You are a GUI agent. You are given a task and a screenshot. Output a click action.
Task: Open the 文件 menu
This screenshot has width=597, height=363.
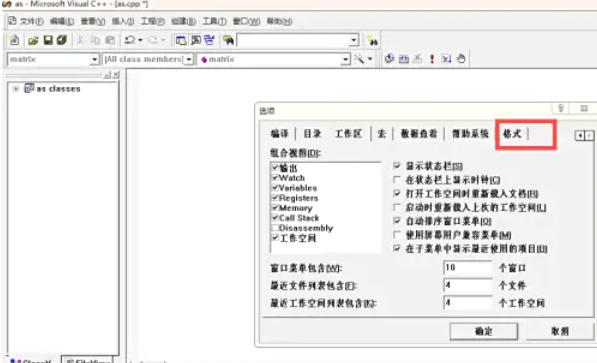31,21
